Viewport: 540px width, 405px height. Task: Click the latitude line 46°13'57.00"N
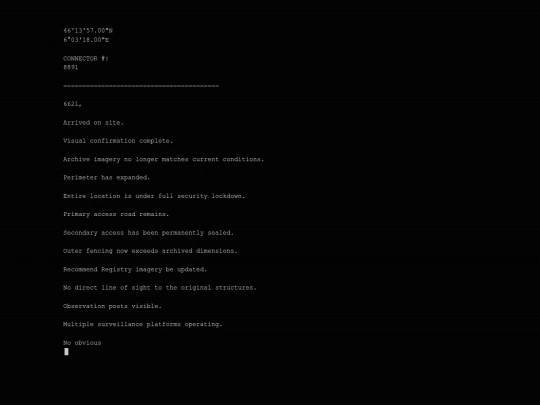[88, 31]
